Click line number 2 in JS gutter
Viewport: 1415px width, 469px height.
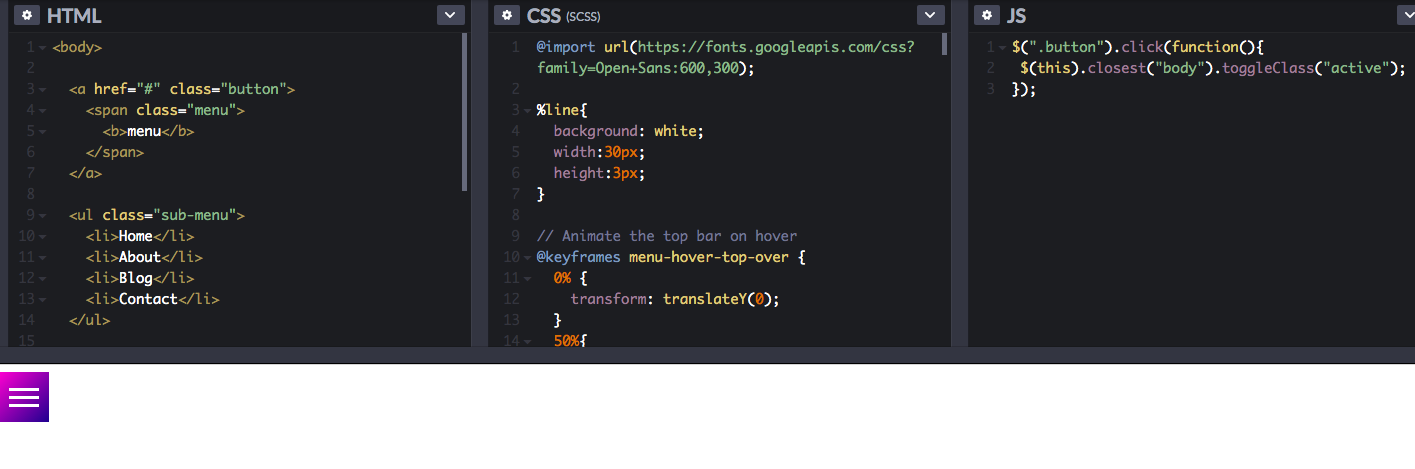991,68
